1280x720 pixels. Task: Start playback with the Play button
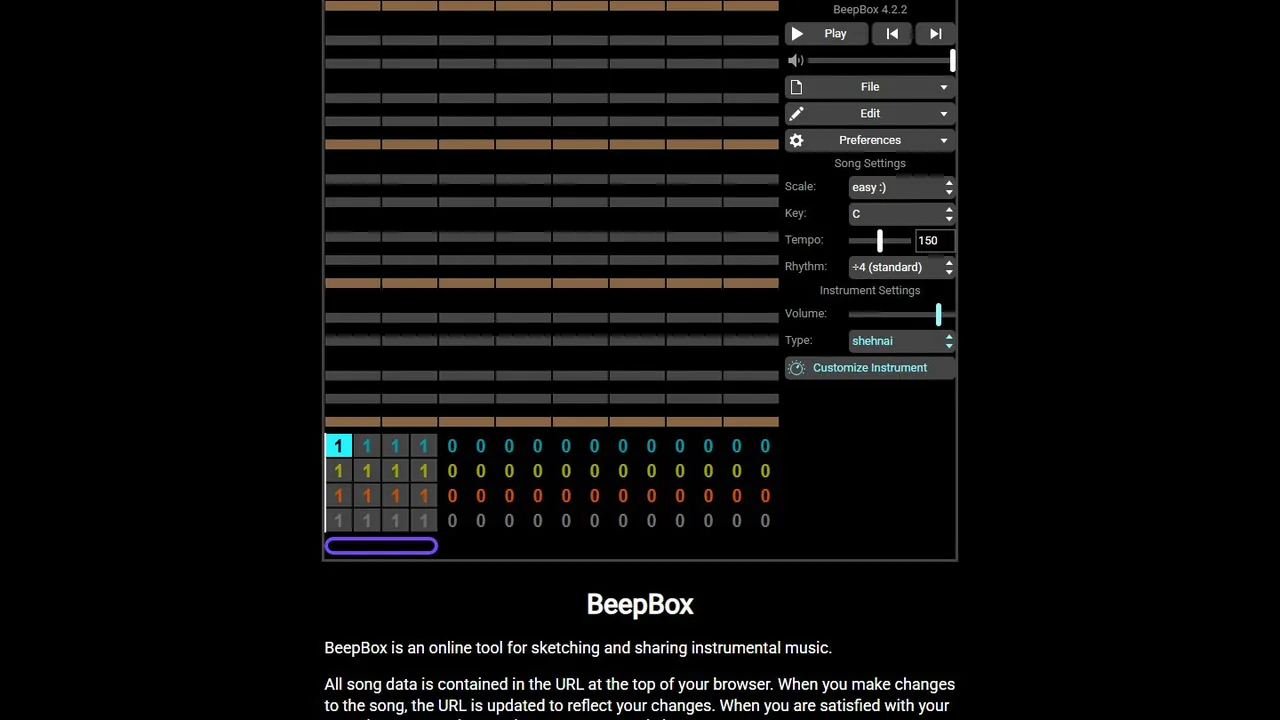(x=826, y=34)
